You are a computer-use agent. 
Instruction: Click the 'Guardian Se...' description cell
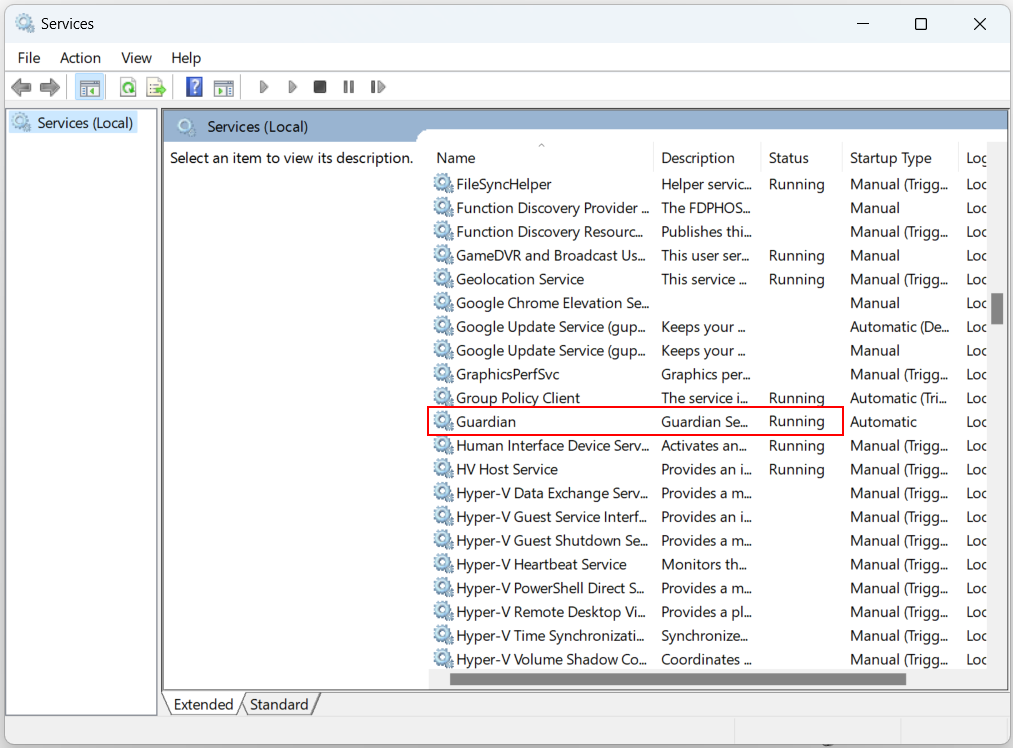[x=704, y=422]
